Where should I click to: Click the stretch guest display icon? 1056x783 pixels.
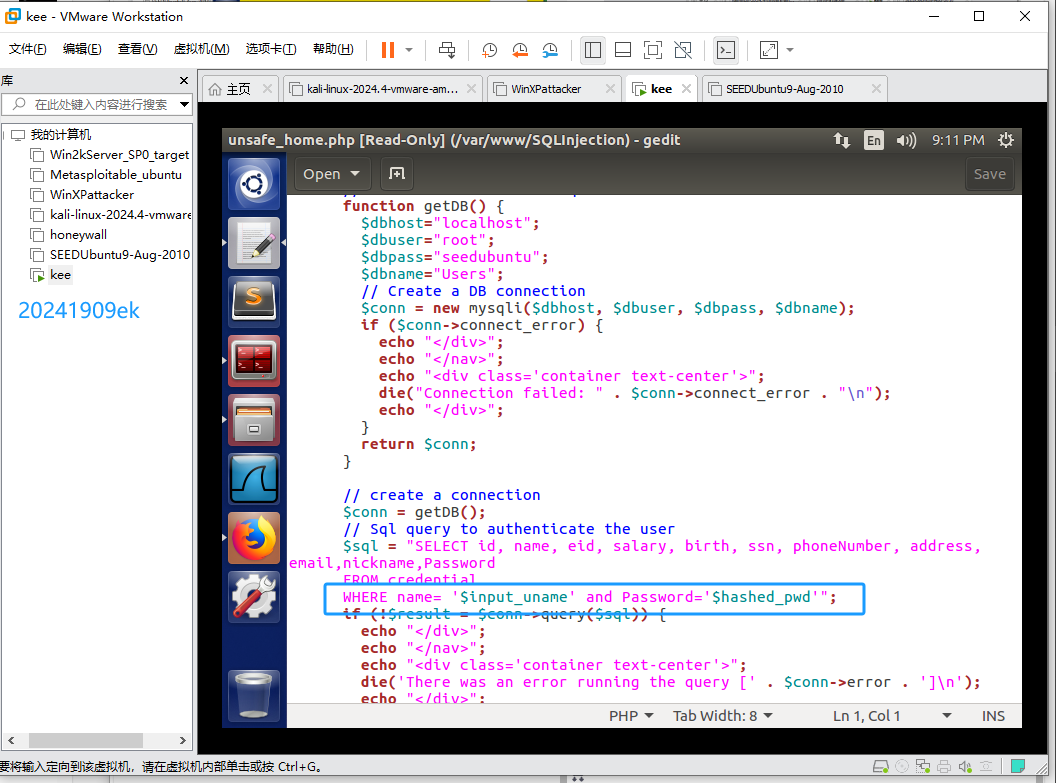[768, 50]
